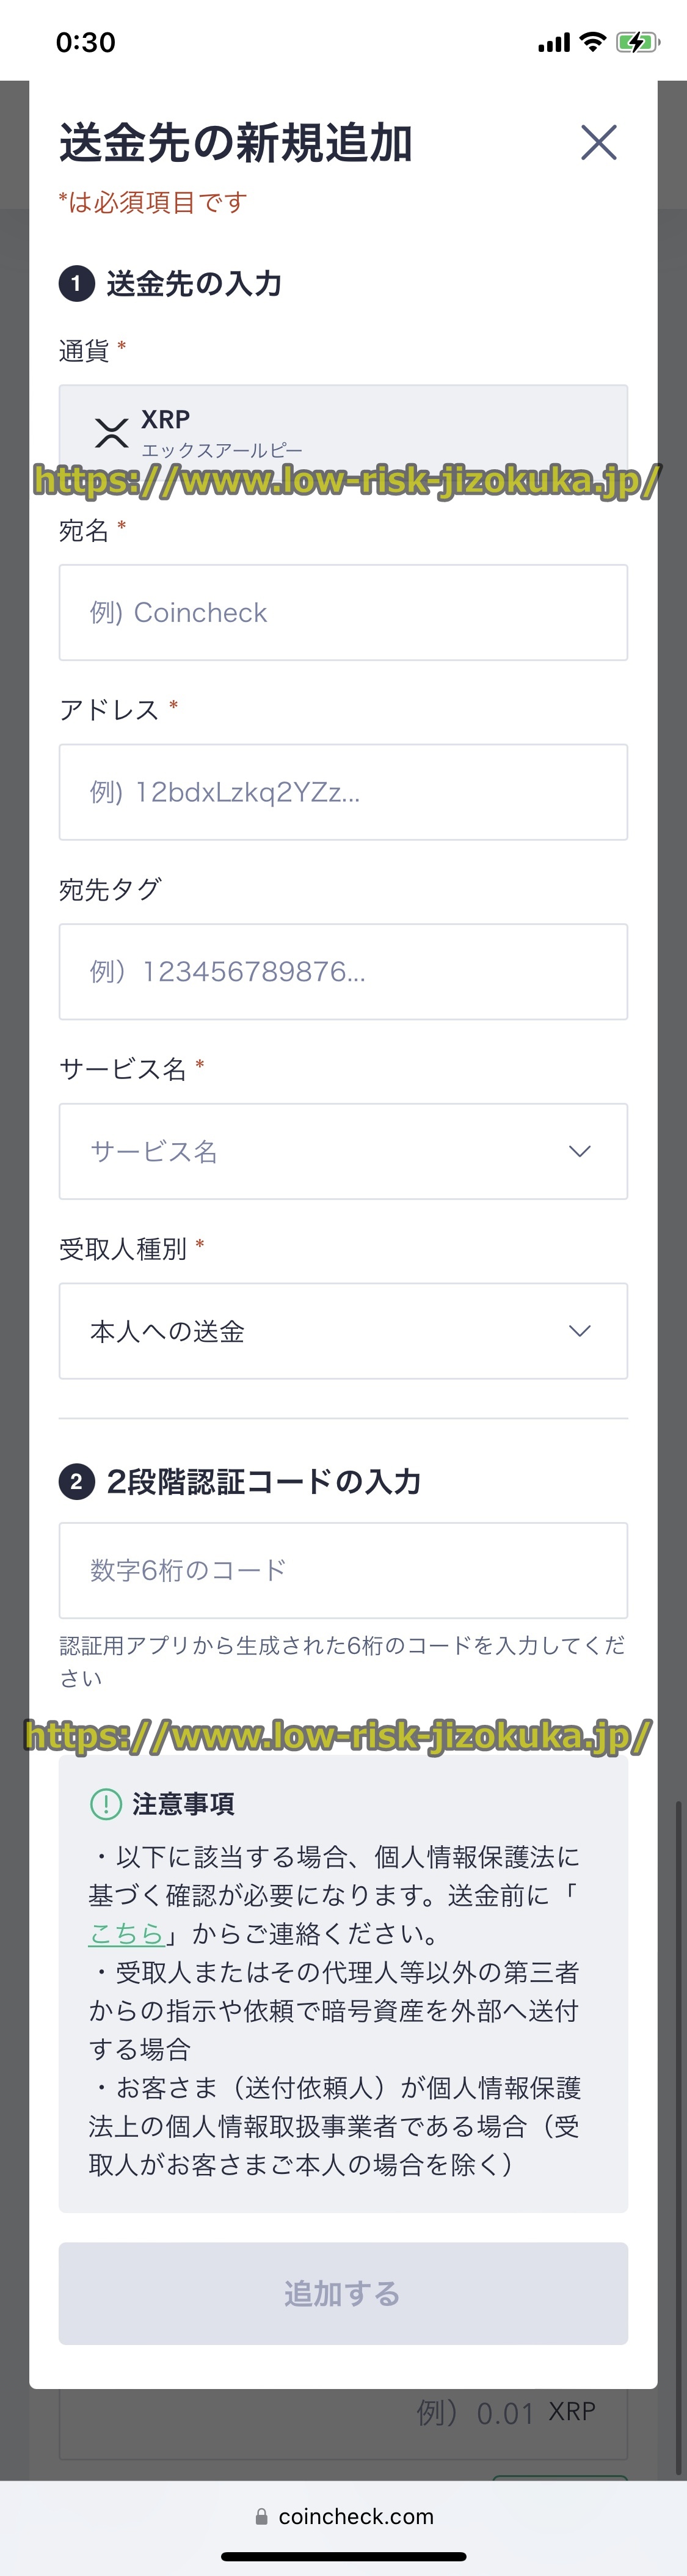Open the こちら contact link

coord(126,1933)
